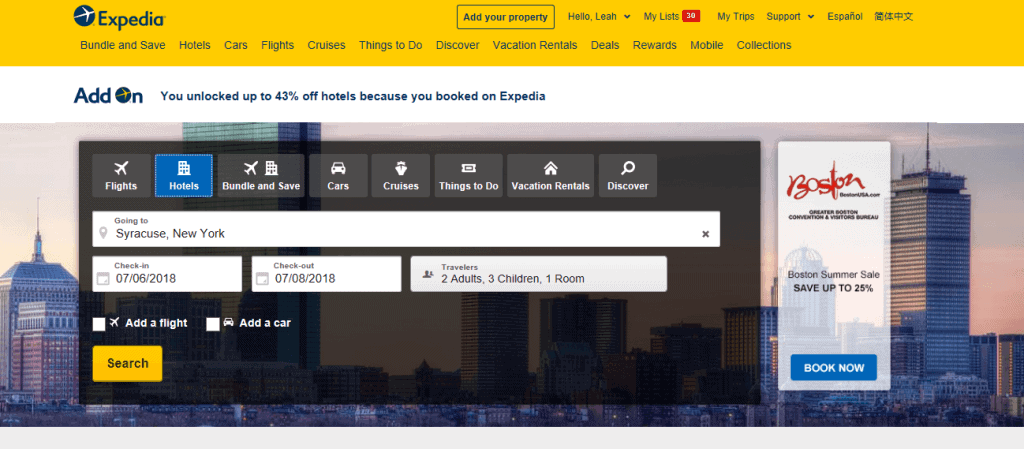The image size is (1024, 449).
Task: Click the yellow Search button
Action: [x=127, y=364]
